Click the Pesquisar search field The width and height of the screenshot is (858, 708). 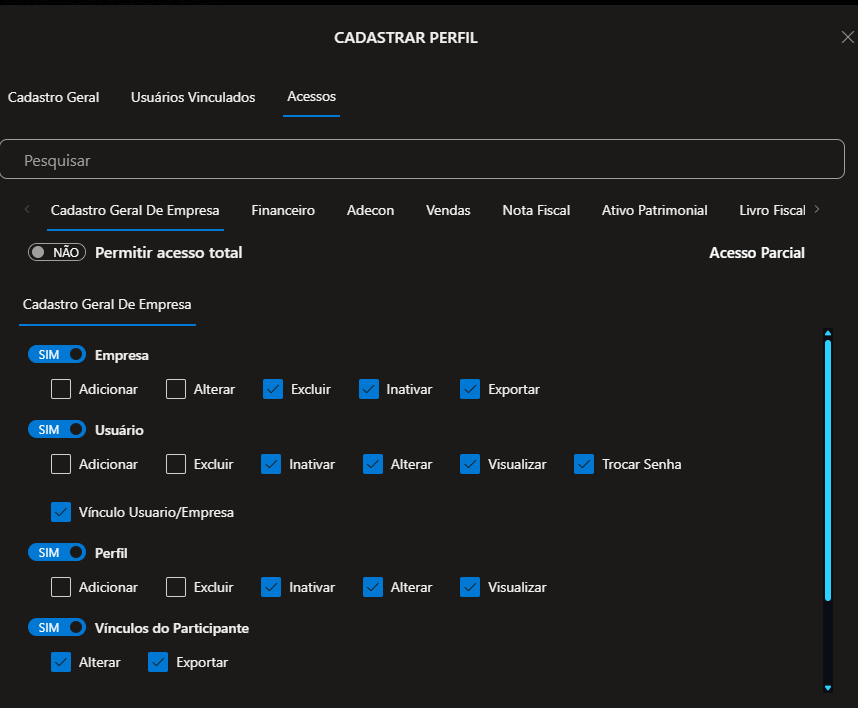tap(422, 160)
